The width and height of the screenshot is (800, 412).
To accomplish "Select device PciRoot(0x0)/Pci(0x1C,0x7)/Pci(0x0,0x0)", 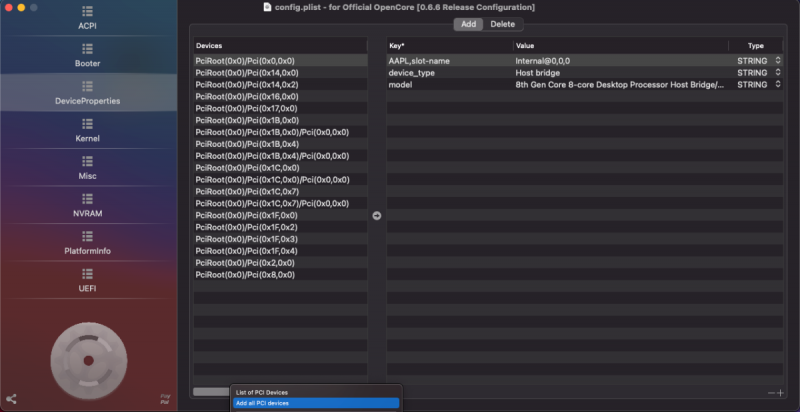I will [x=280, y=203].
